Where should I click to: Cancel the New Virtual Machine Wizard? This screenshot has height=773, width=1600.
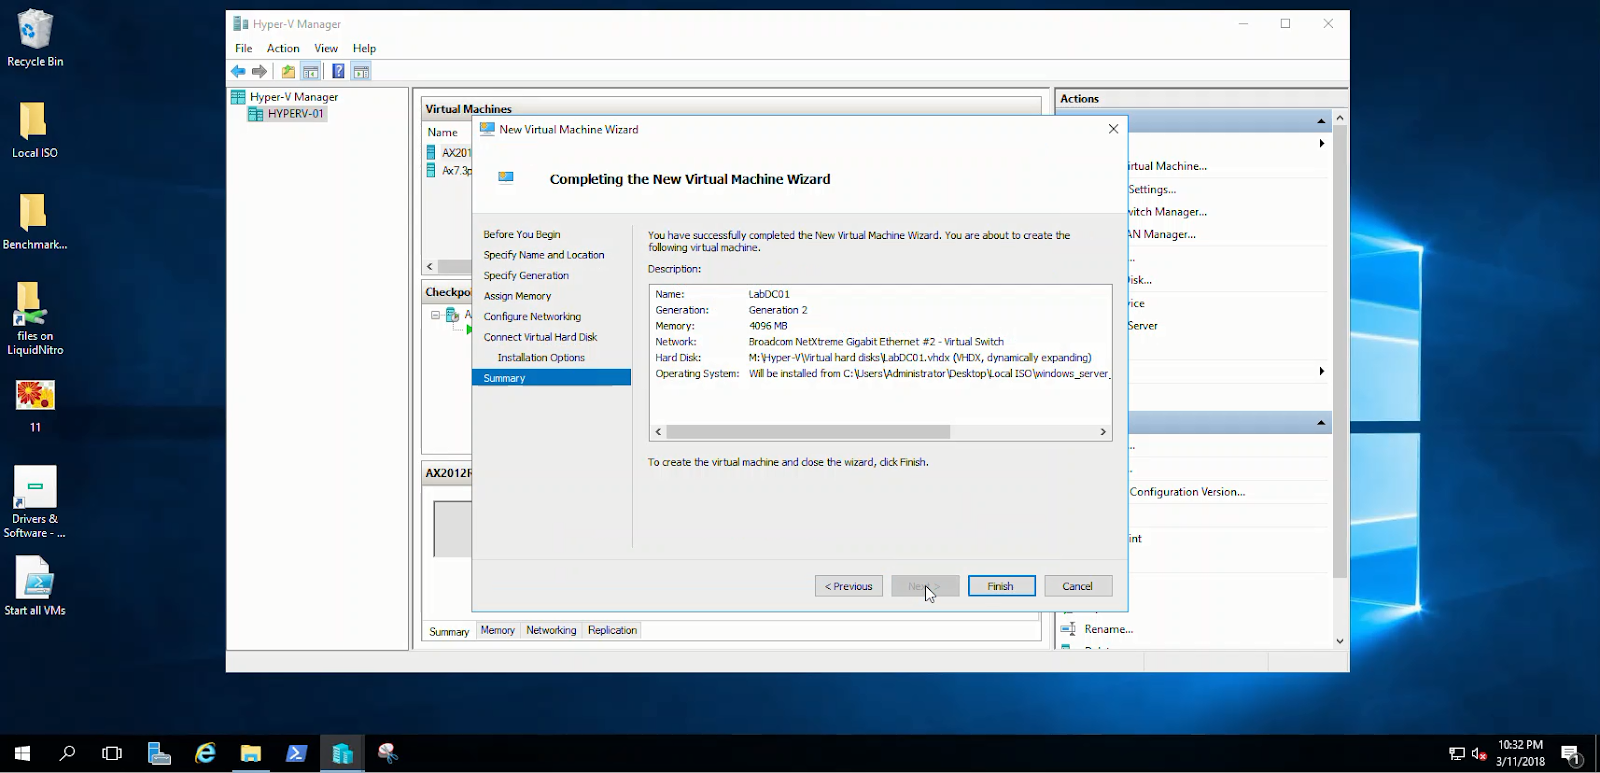click(1078, 586)
